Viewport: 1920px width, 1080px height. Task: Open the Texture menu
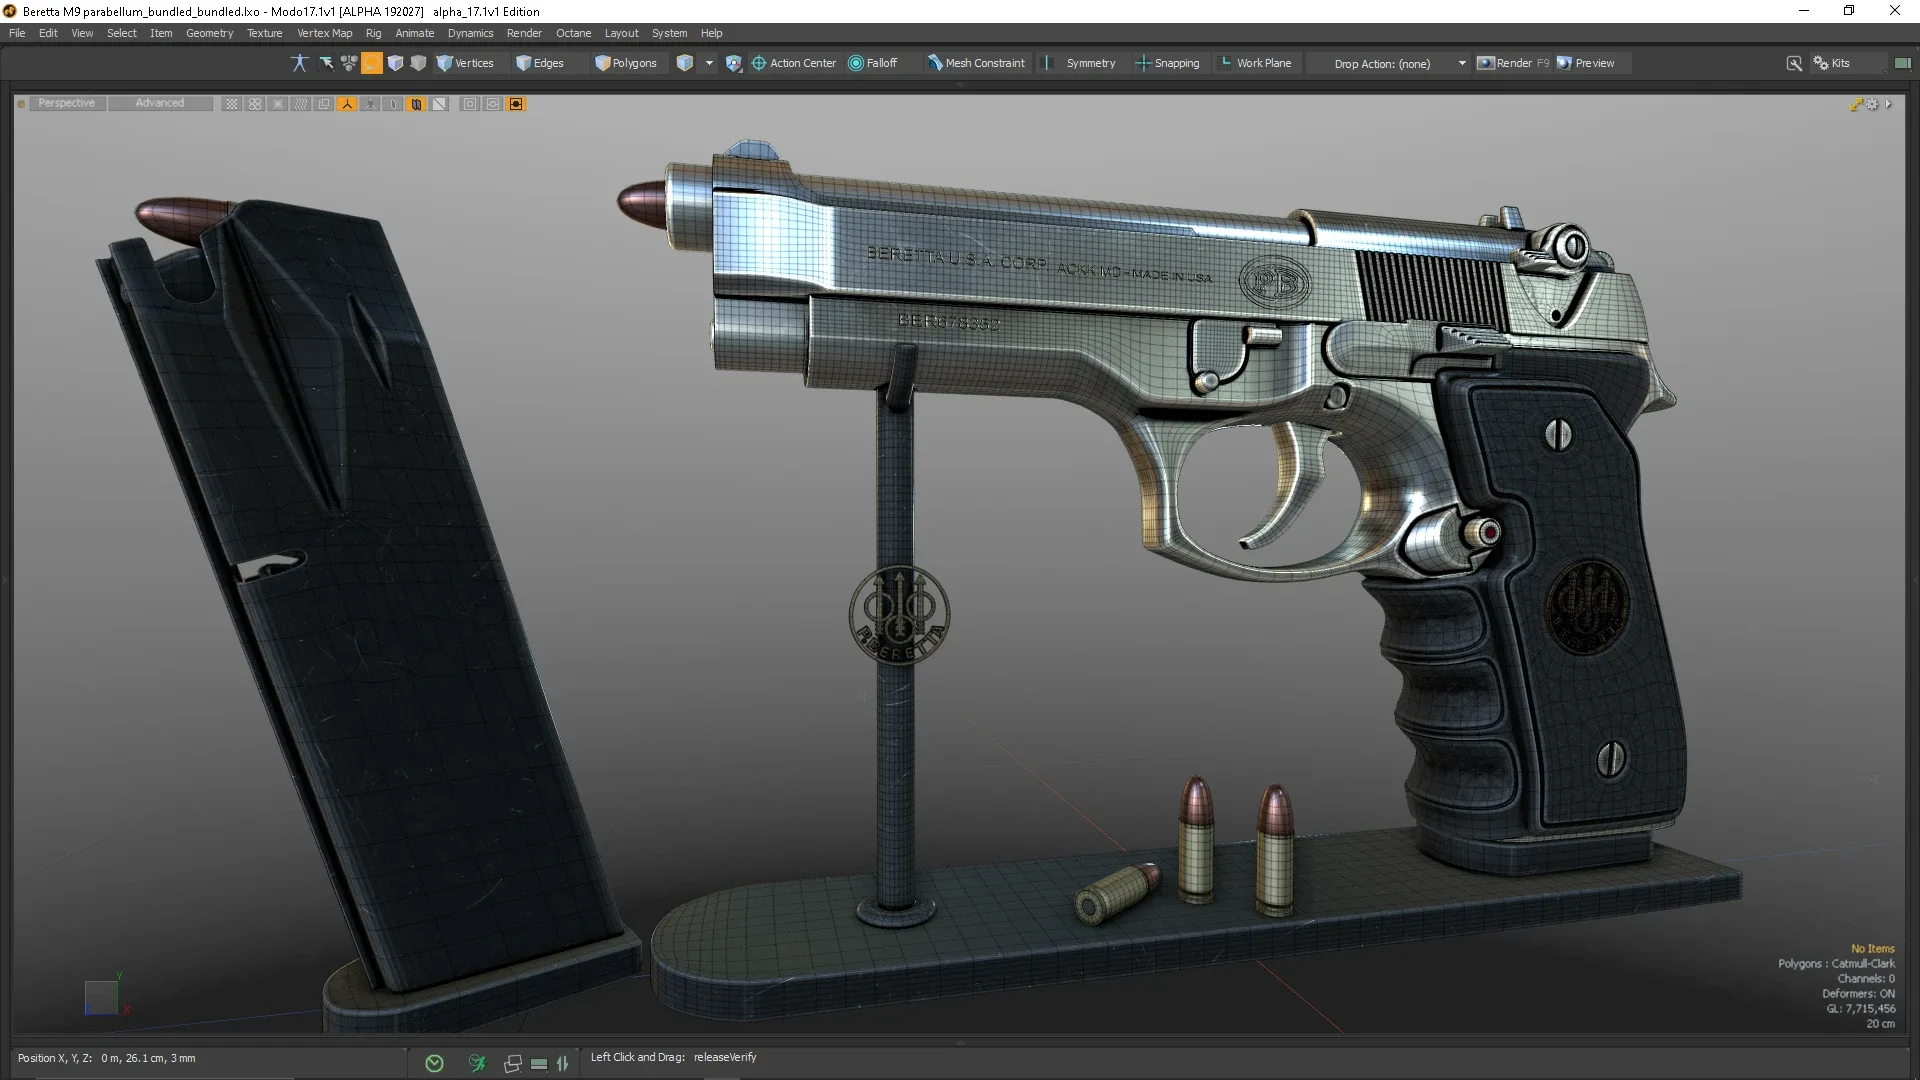(265, 33)
